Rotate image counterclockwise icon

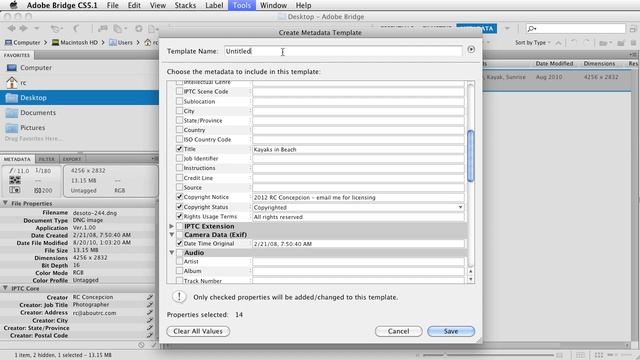click(575, 43)
